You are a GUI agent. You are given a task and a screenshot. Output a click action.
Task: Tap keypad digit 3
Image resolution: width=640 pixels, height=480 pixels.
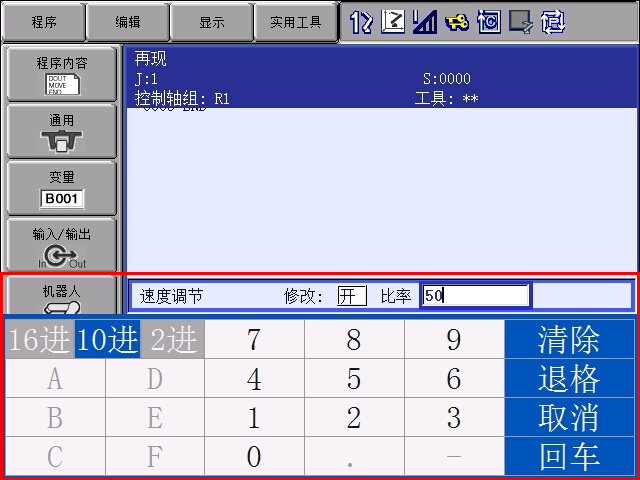(454, 417)
